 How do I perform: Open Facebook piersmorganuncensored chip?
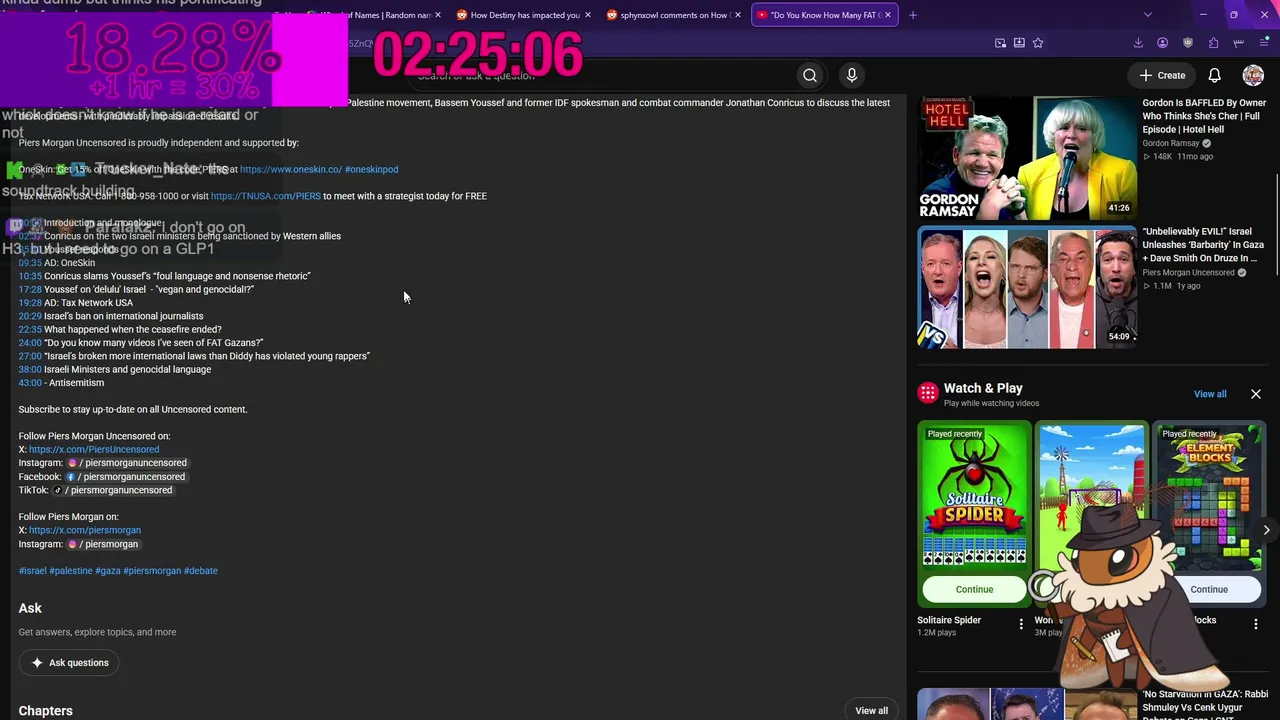125,477
